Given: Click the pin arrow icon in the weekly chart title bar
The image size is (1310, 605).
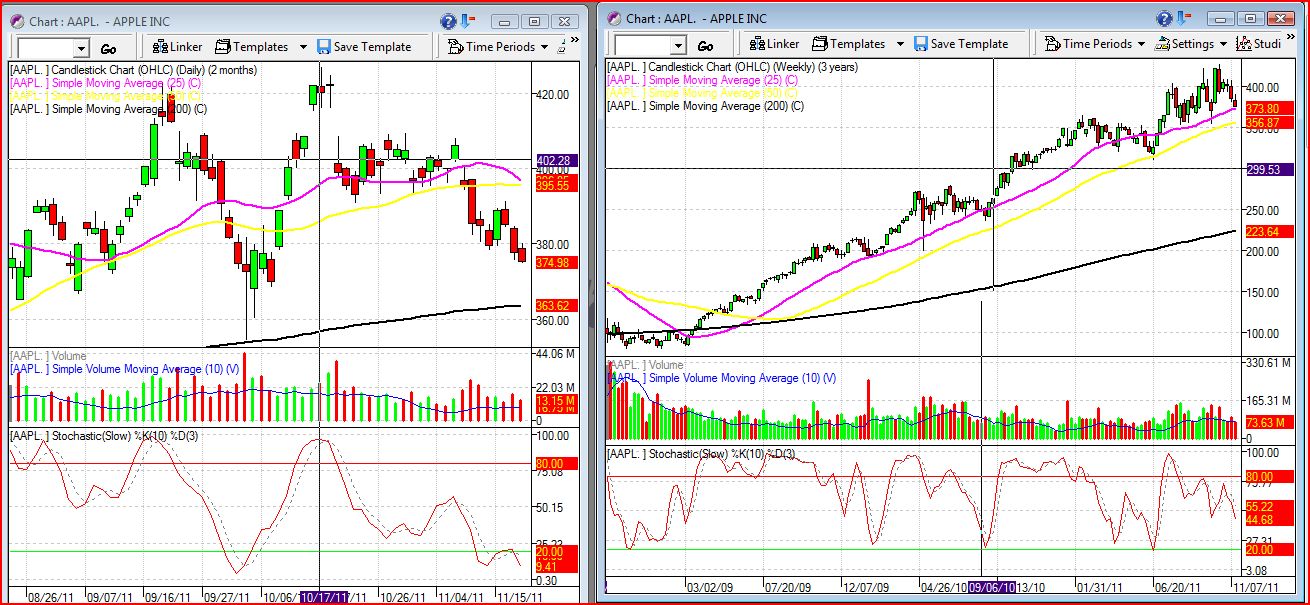Looking at the screenshot, I should pos(1185,18).
